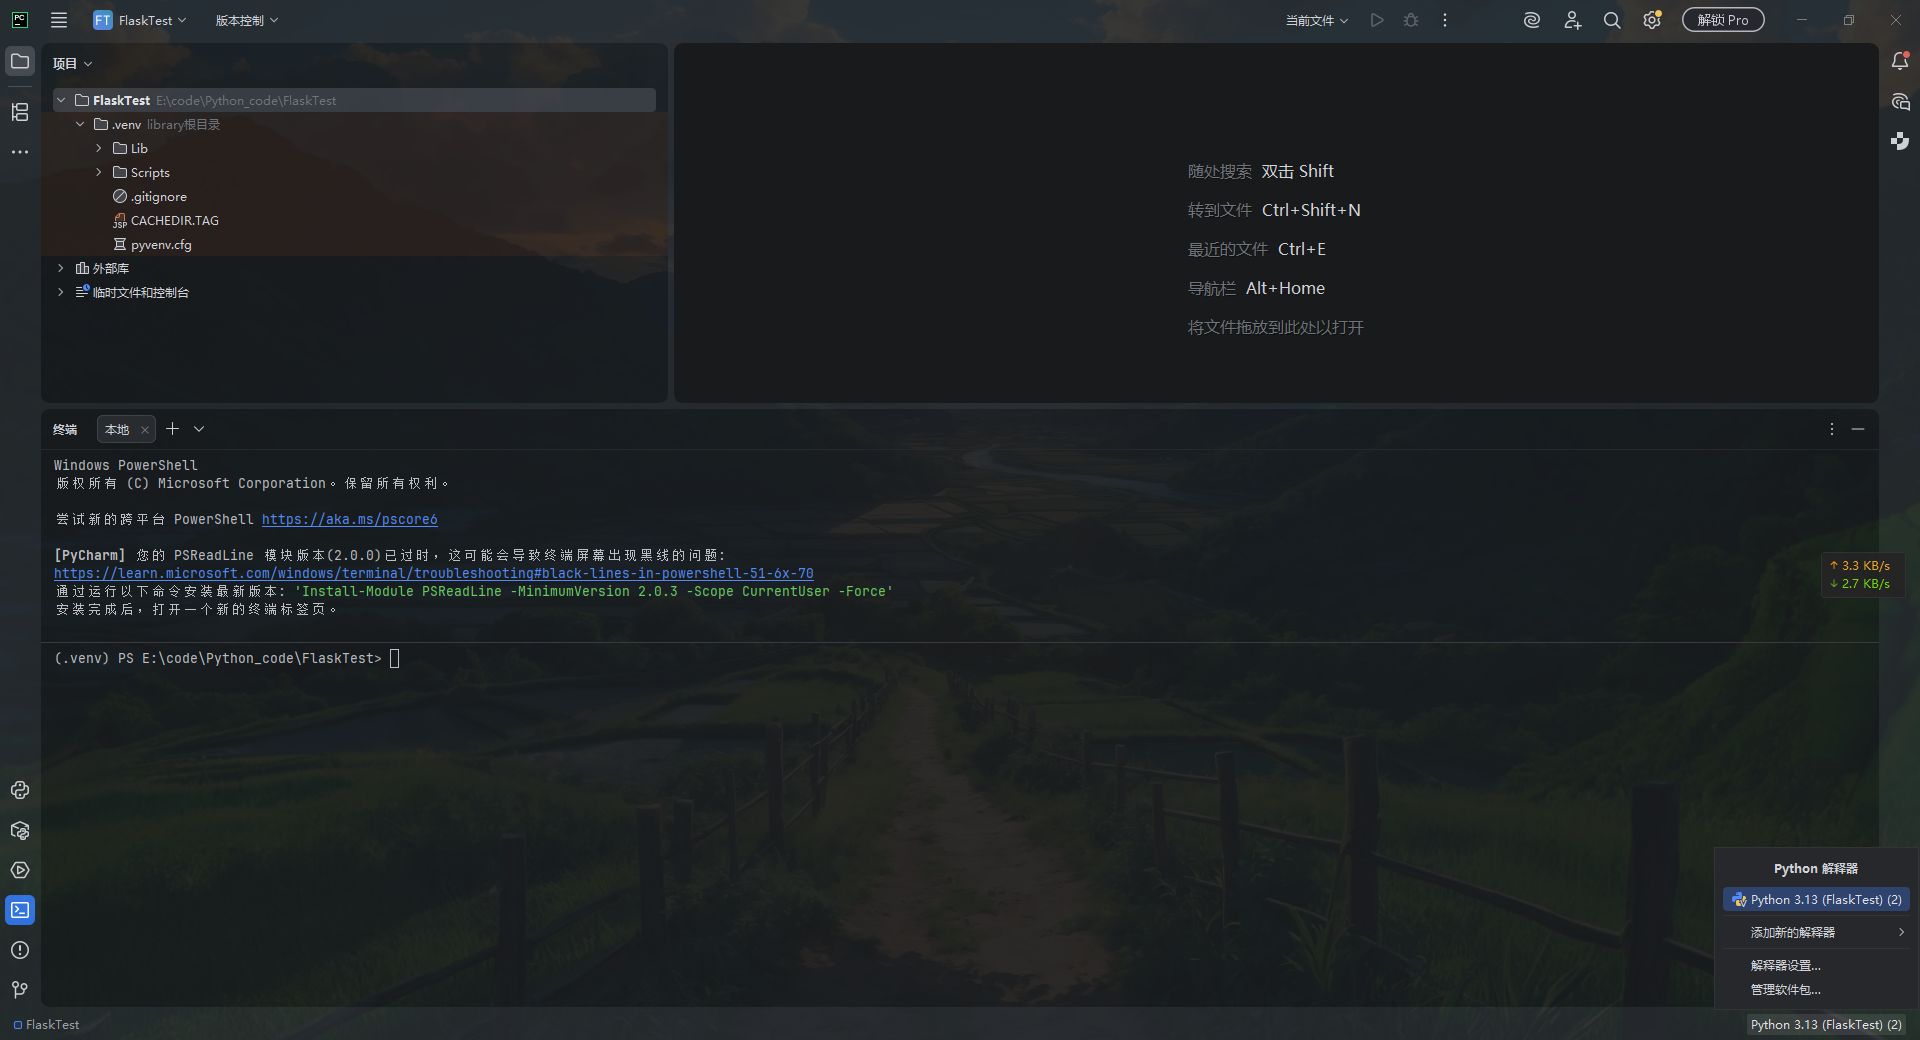
Task: Click the PyCharm app logo
Action: [x=20, y=20]
